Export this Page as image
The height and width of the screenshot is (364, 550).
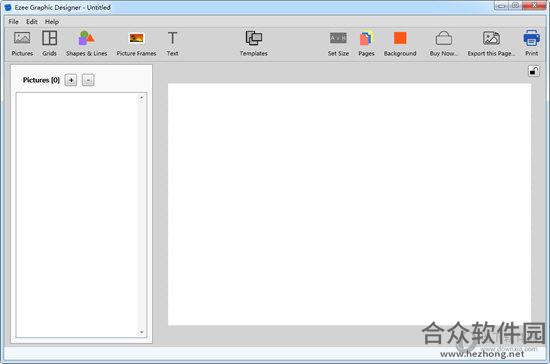click(491, 43)
